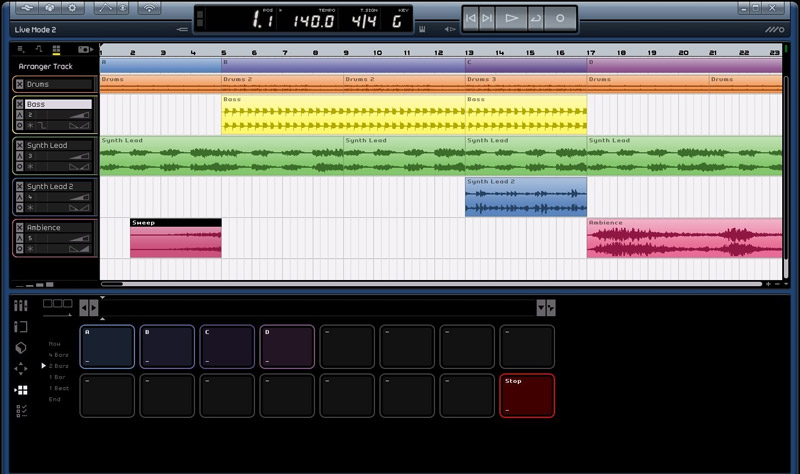800x474 pixels.
Task: Click the Record button in transport
Action: [x=560, y=19]
